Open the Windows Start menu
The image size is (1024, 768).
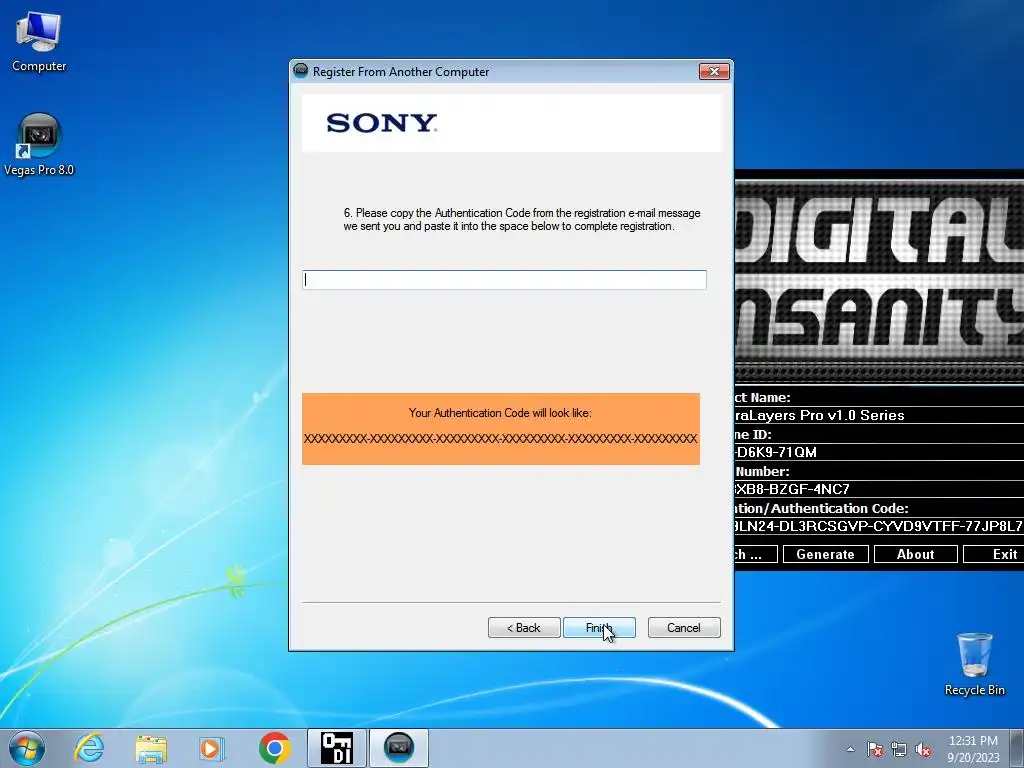pos(27,748)
